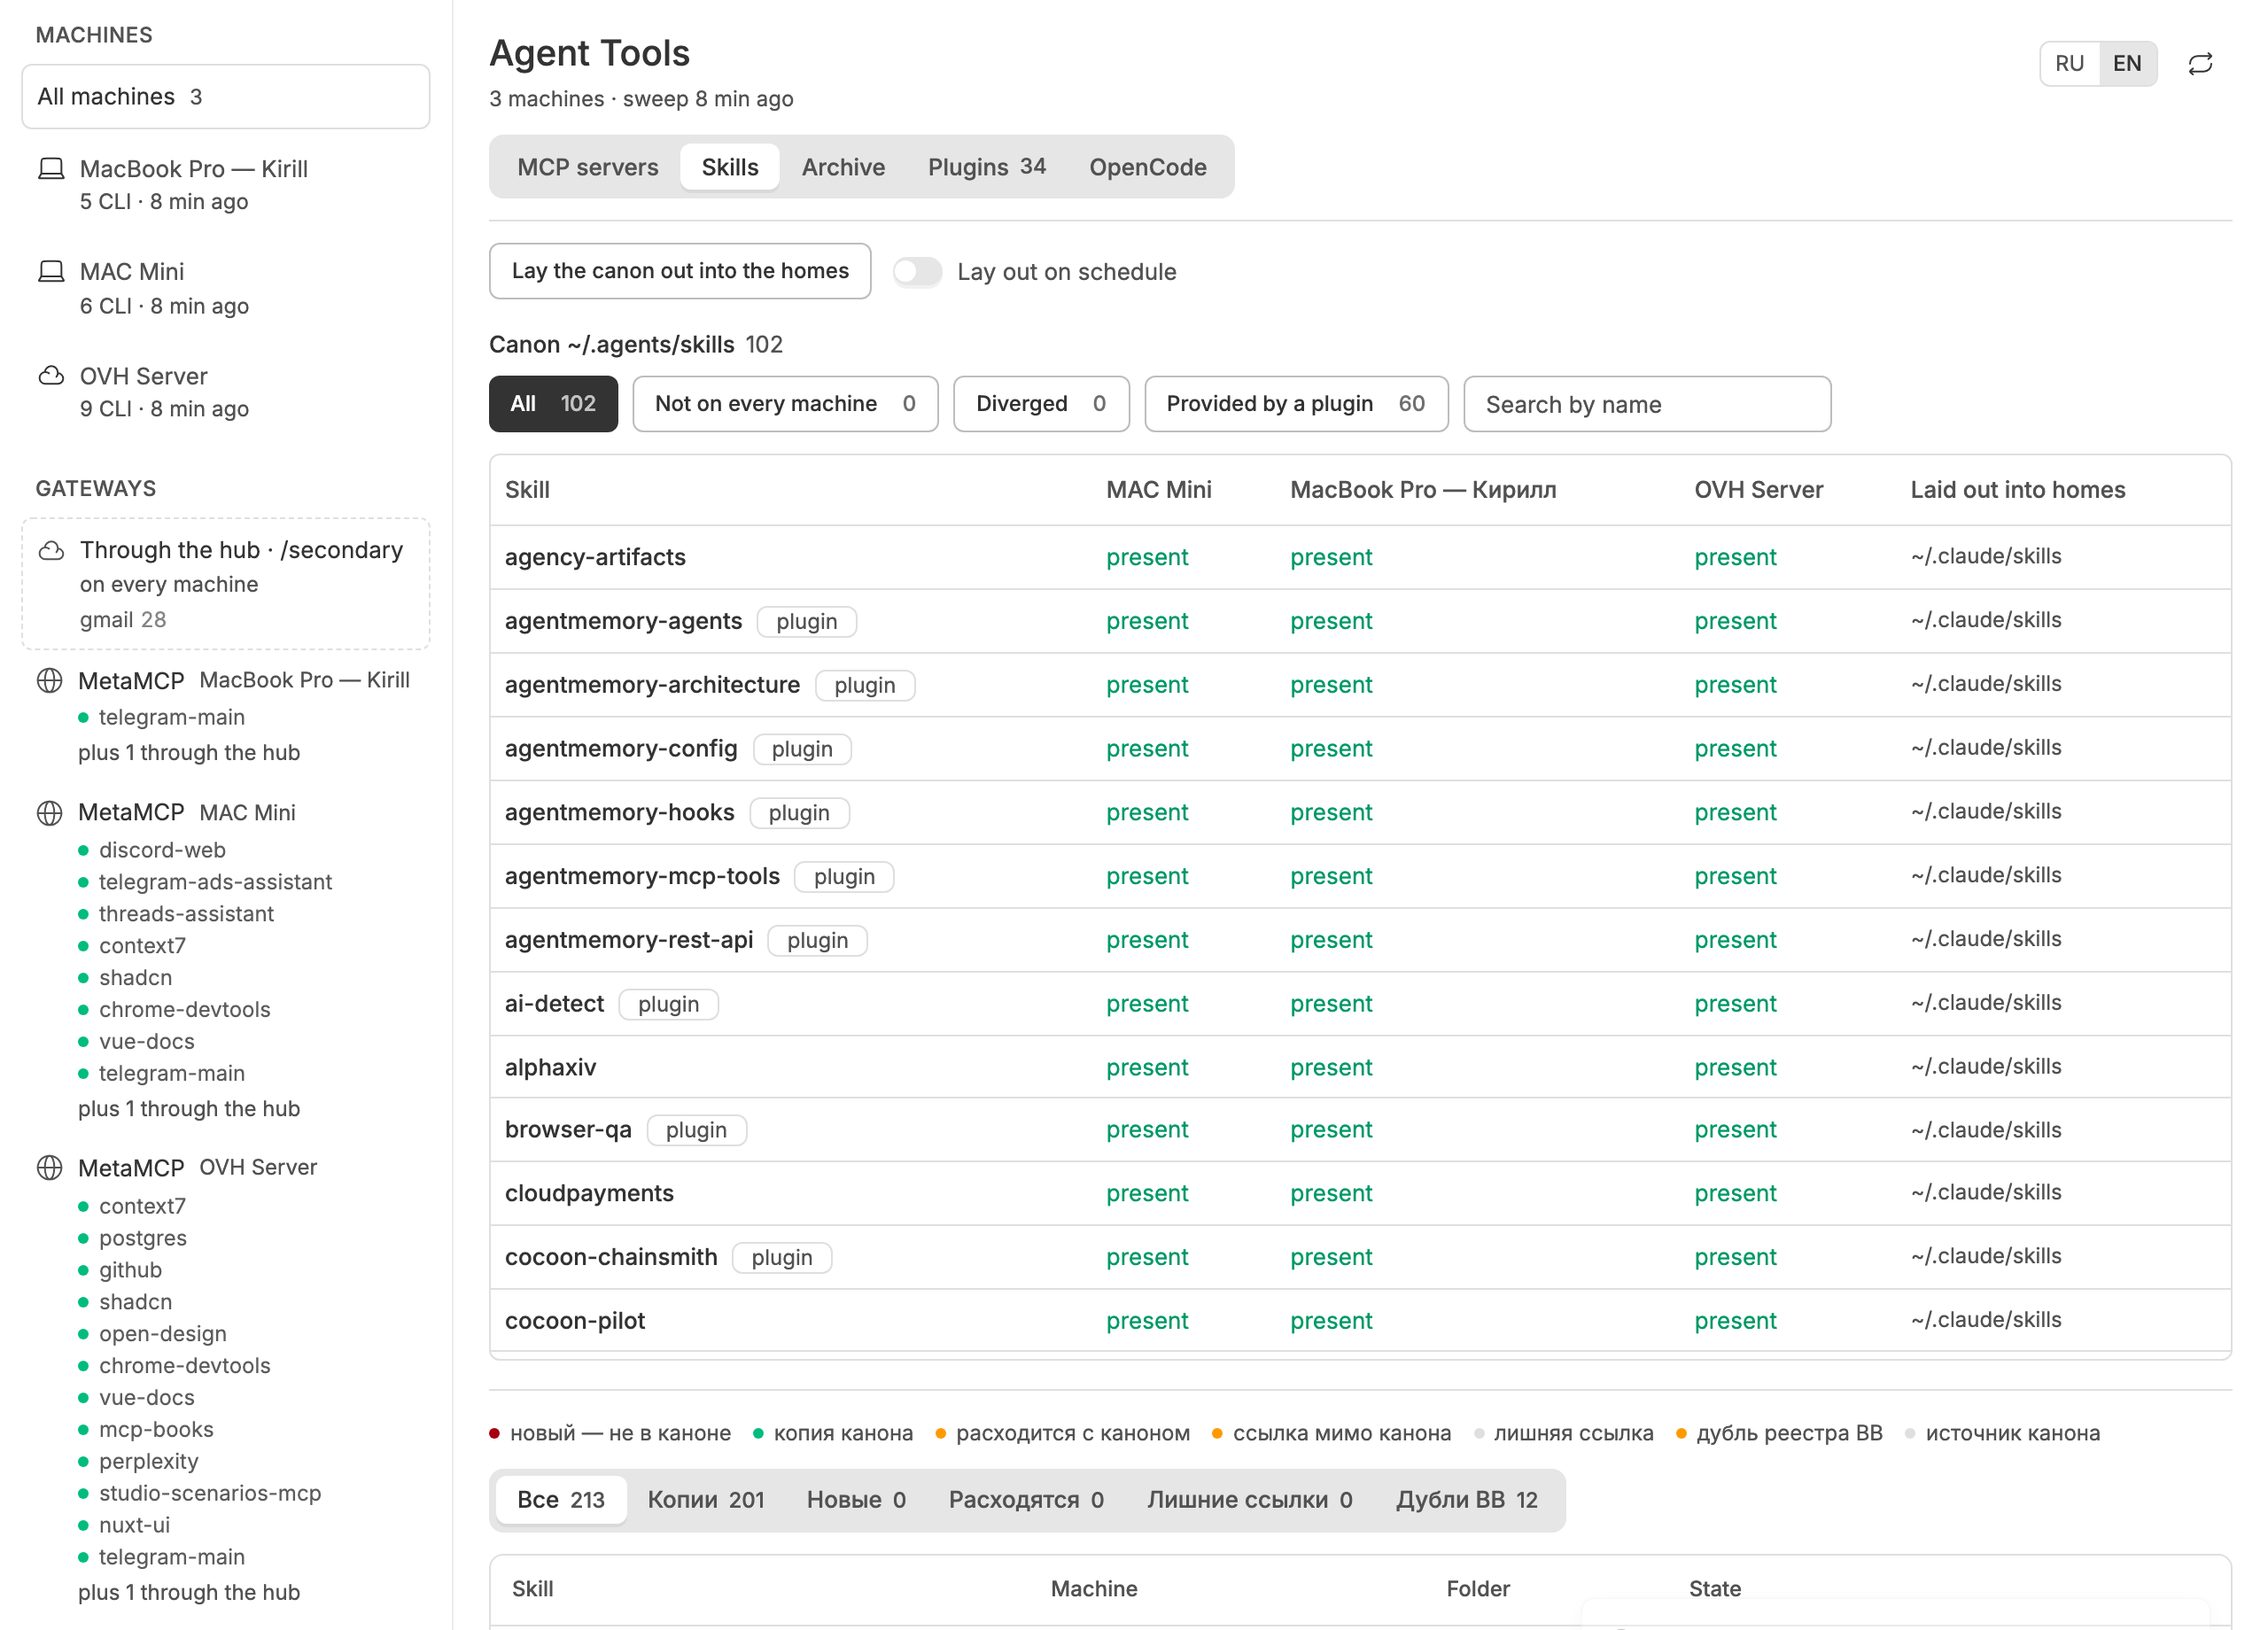Click the cocoon-pilot skill name
The width and height of the screenshot is (2268, 1630).
pyautogui.click(x=575, y=1322)
